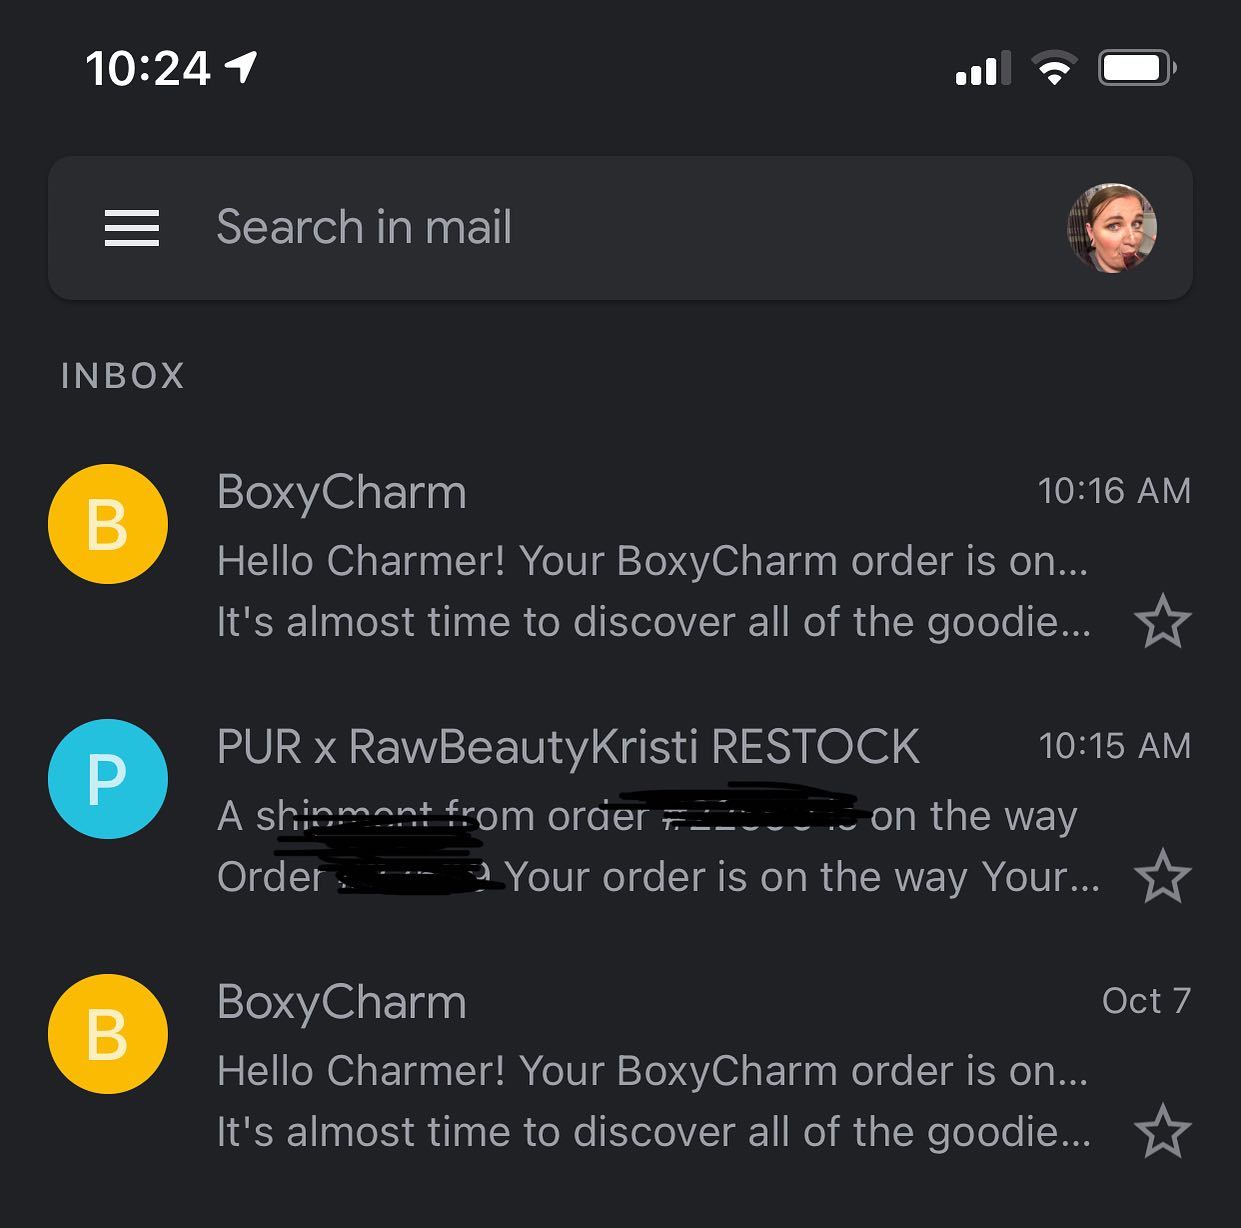Star the 10:16 AM BoxyCharm email

point(1163,622)
